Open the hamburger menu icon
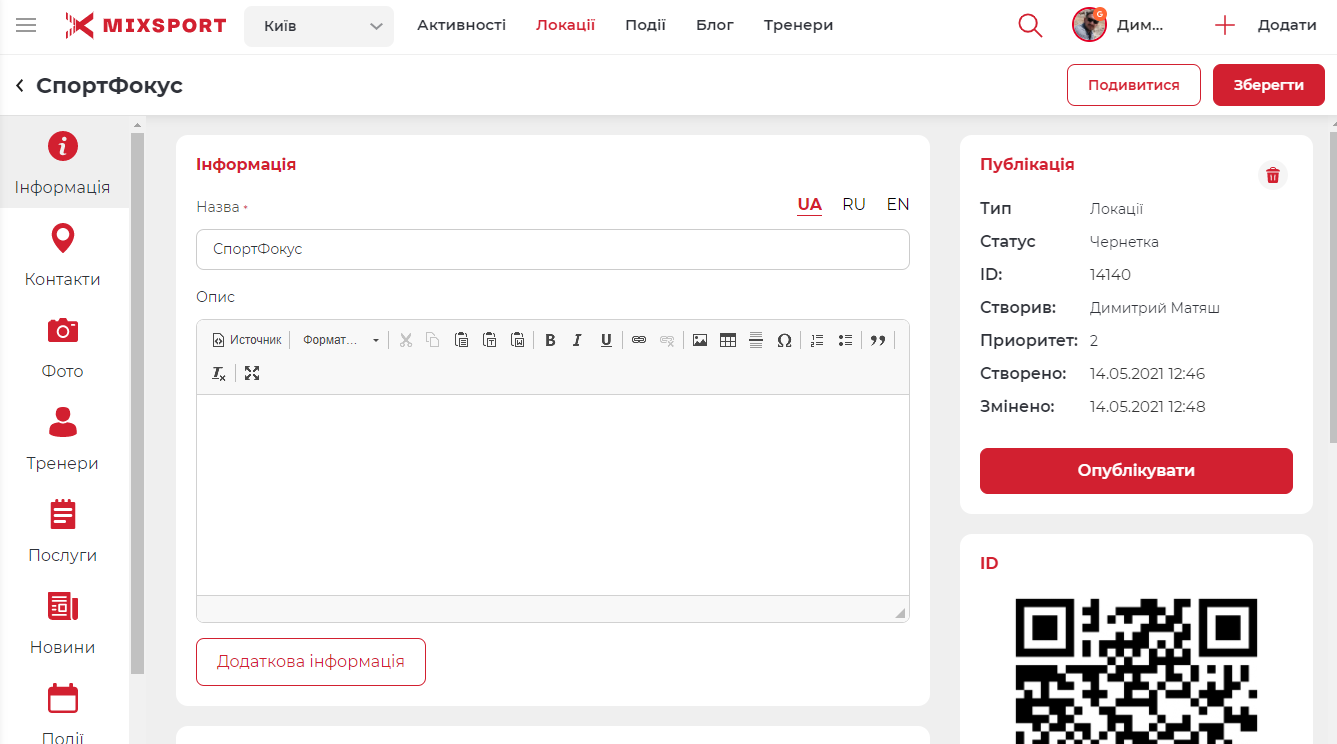Image resolution: width=1337 pixels, height=744 pixels. coord(26,26)
